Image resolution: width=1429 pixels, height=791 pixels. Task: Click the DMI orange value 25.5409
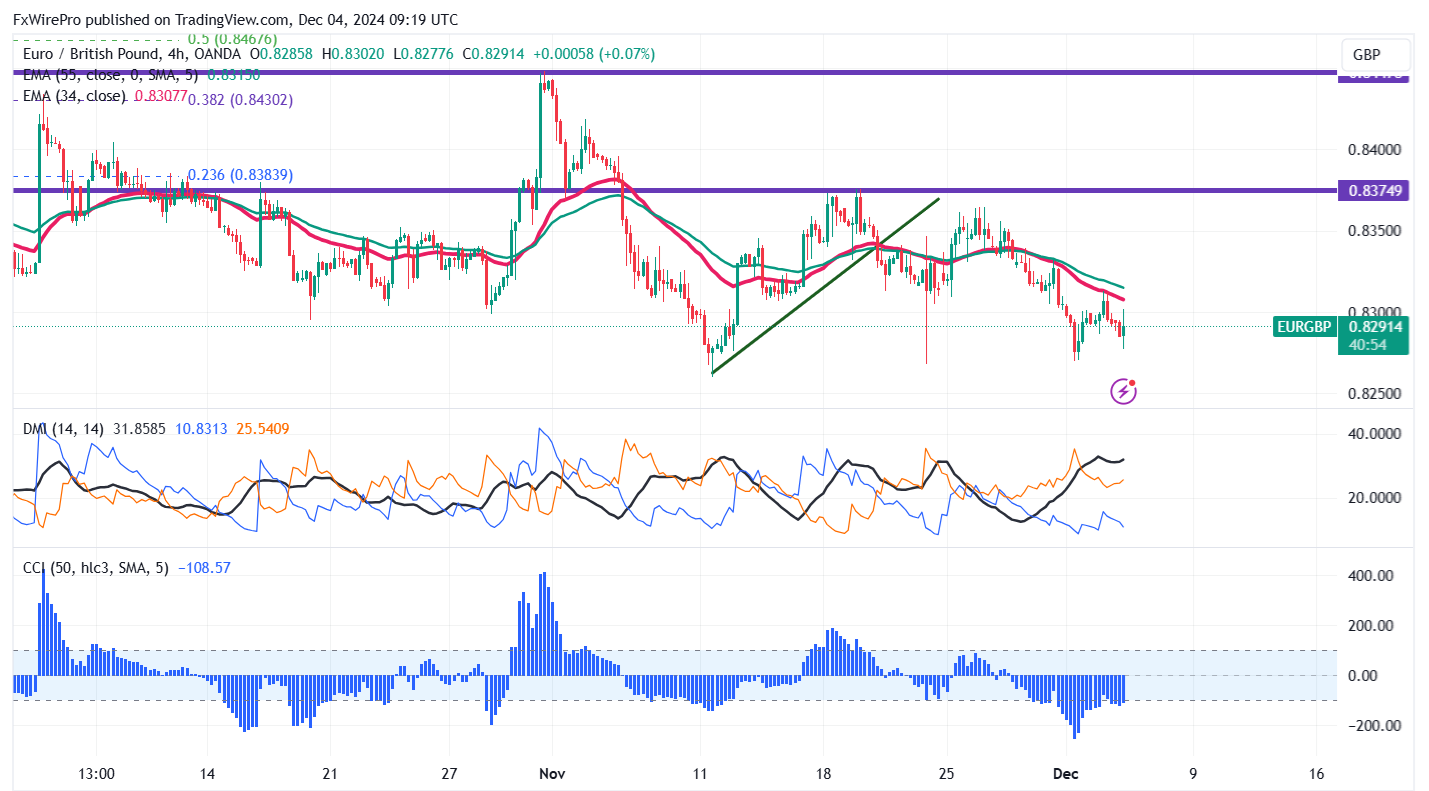[263, 429]
